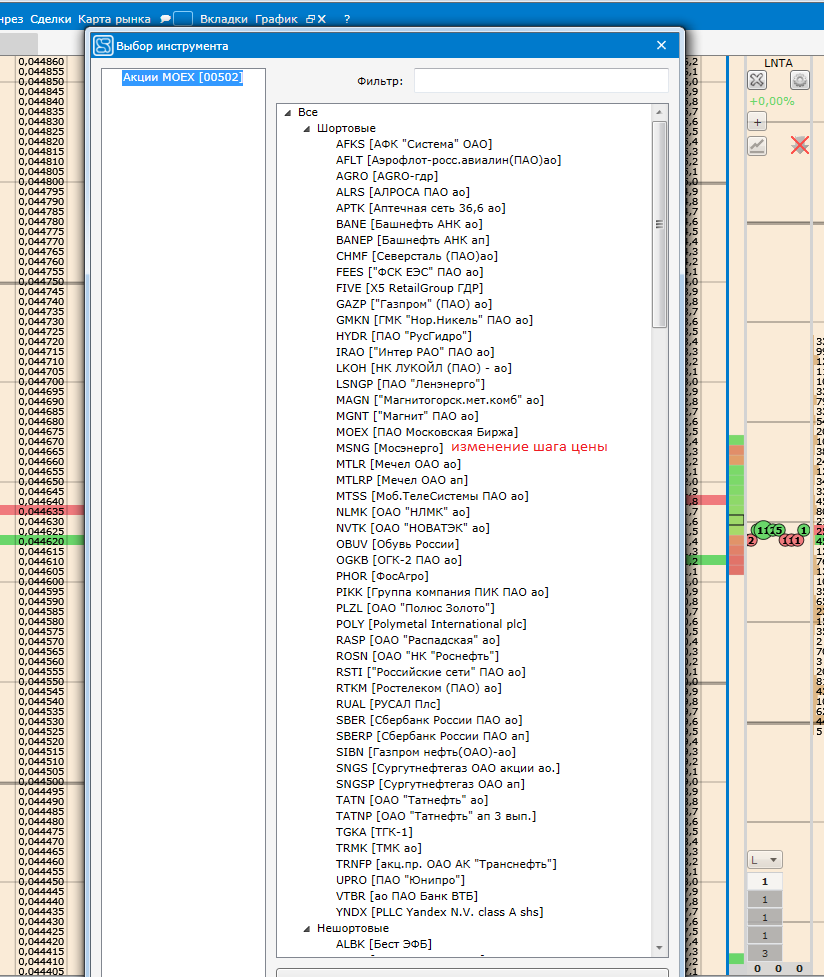Viewport: 824px width, 977px height.
Task: Select YNDX Yandex N.V. instrument
Action: 439,912
